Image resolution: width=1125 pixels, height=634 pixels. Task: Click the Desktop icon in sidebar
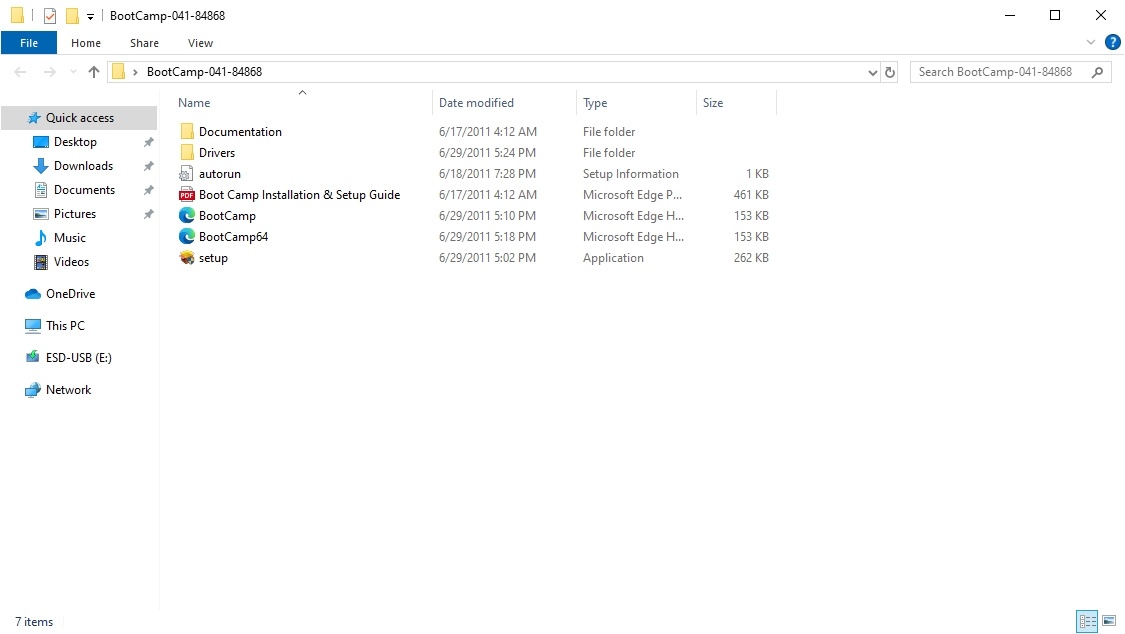coord(41,142)
